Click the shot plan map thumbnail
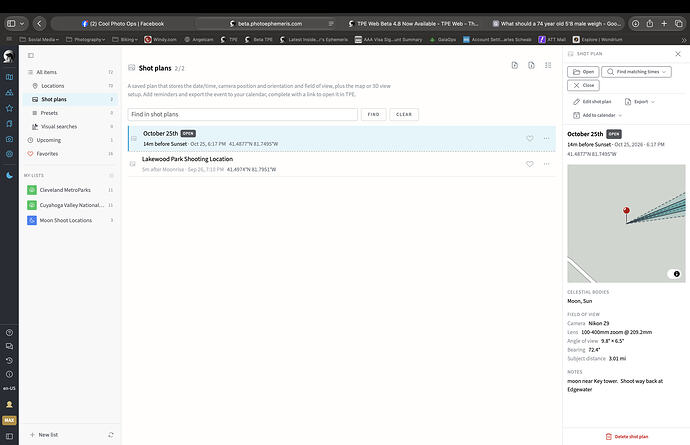The width and height of the screenshot is (690, 445). click(626, 224)
